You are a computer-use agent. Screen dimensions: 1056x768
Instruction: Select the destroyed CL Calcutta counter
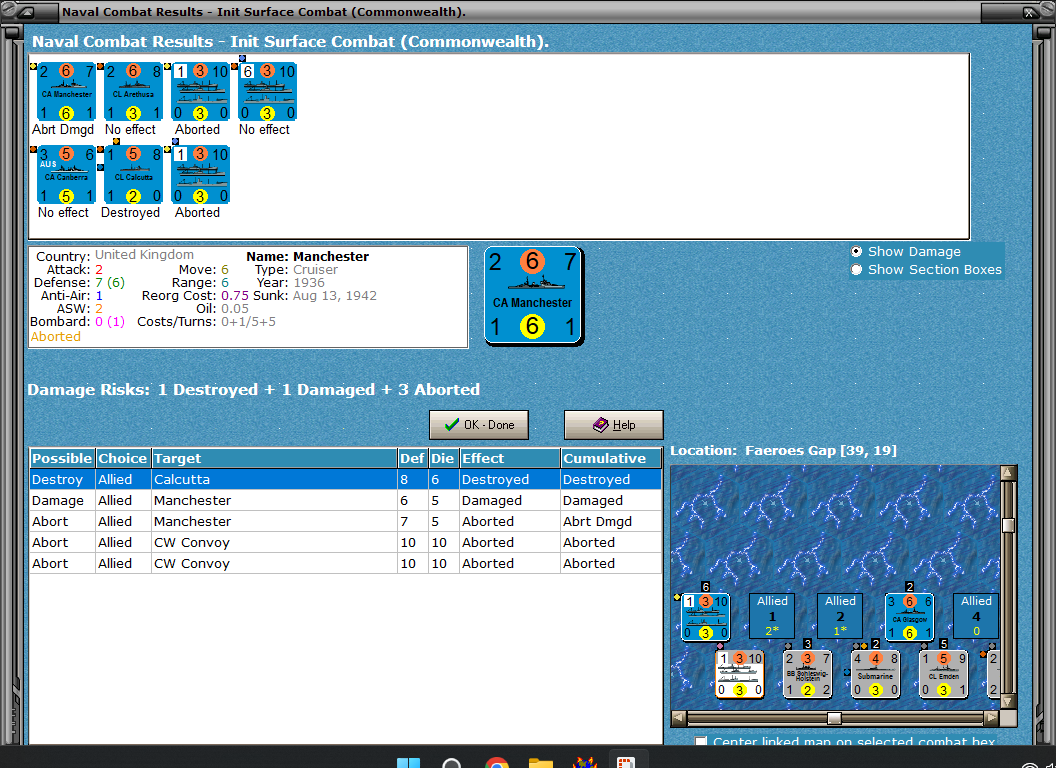(x=133, y=174)
